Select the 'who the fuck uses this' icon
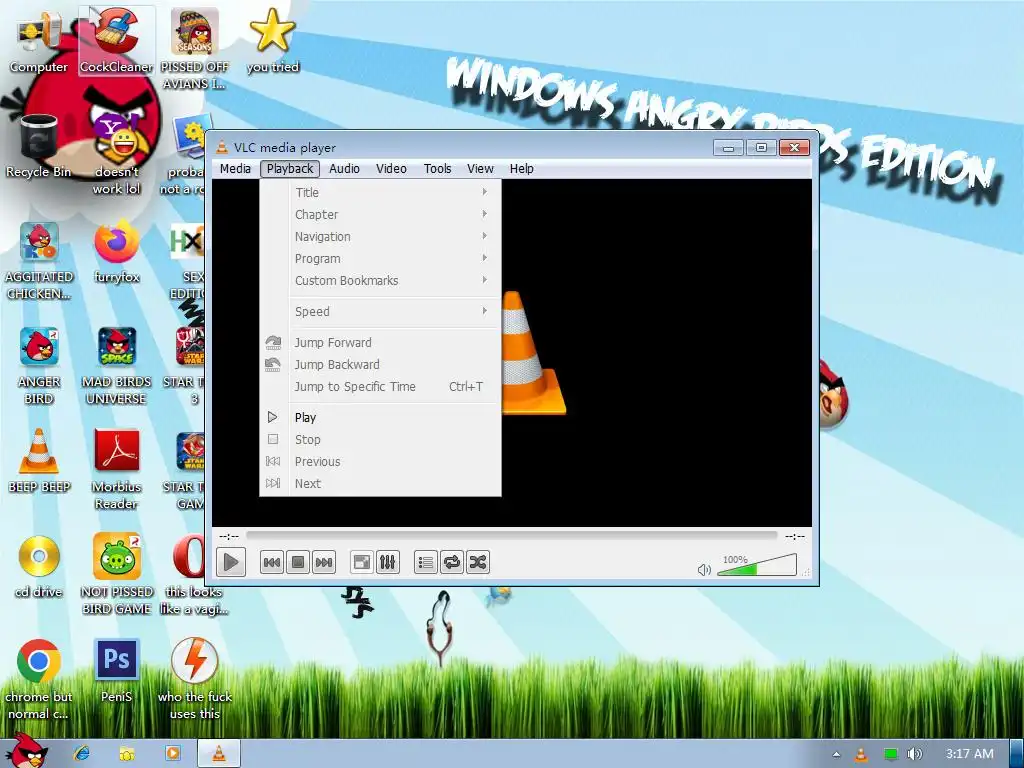1024x768 pixels. click(195, 679)
